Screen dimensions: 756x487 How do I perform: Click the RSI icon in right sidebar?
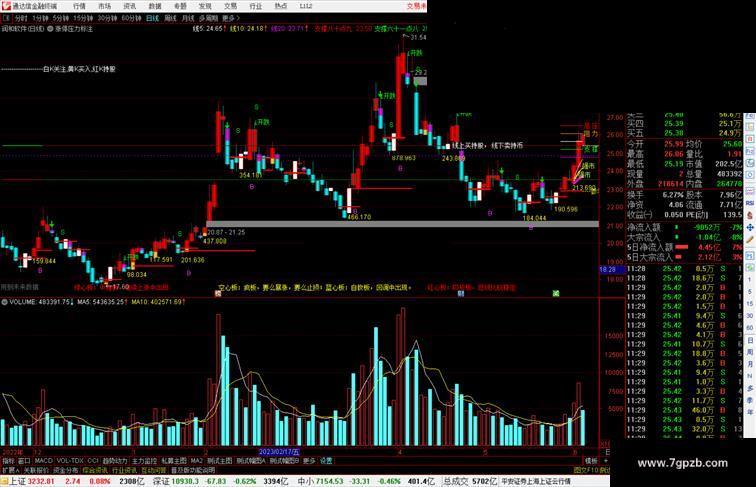[750, 203]
